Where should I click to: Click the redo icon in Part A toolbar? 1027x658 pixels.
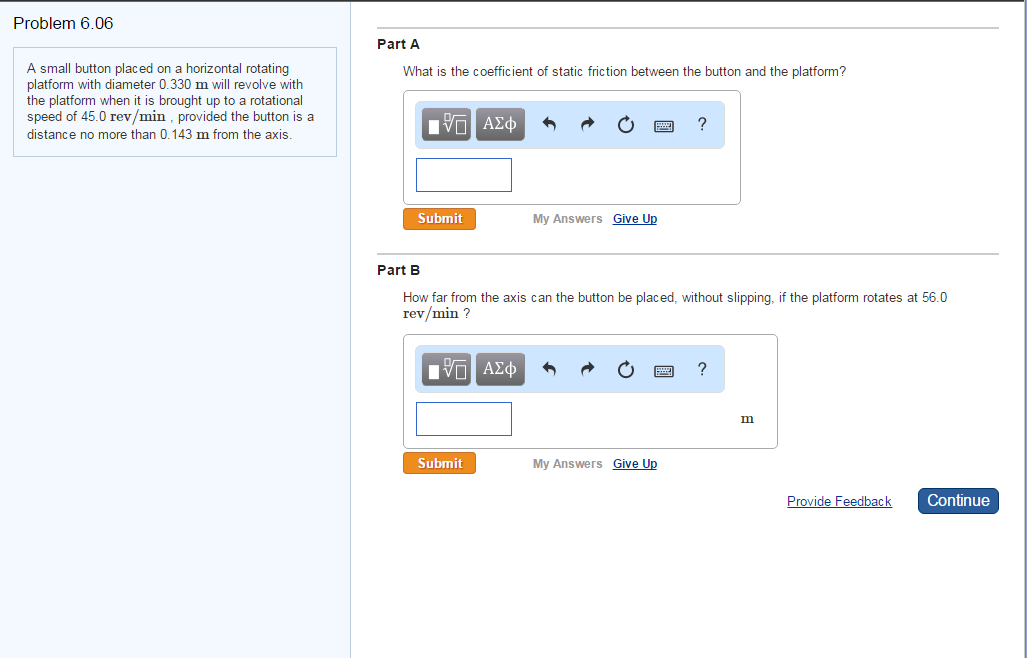click(x=587, y=124)
